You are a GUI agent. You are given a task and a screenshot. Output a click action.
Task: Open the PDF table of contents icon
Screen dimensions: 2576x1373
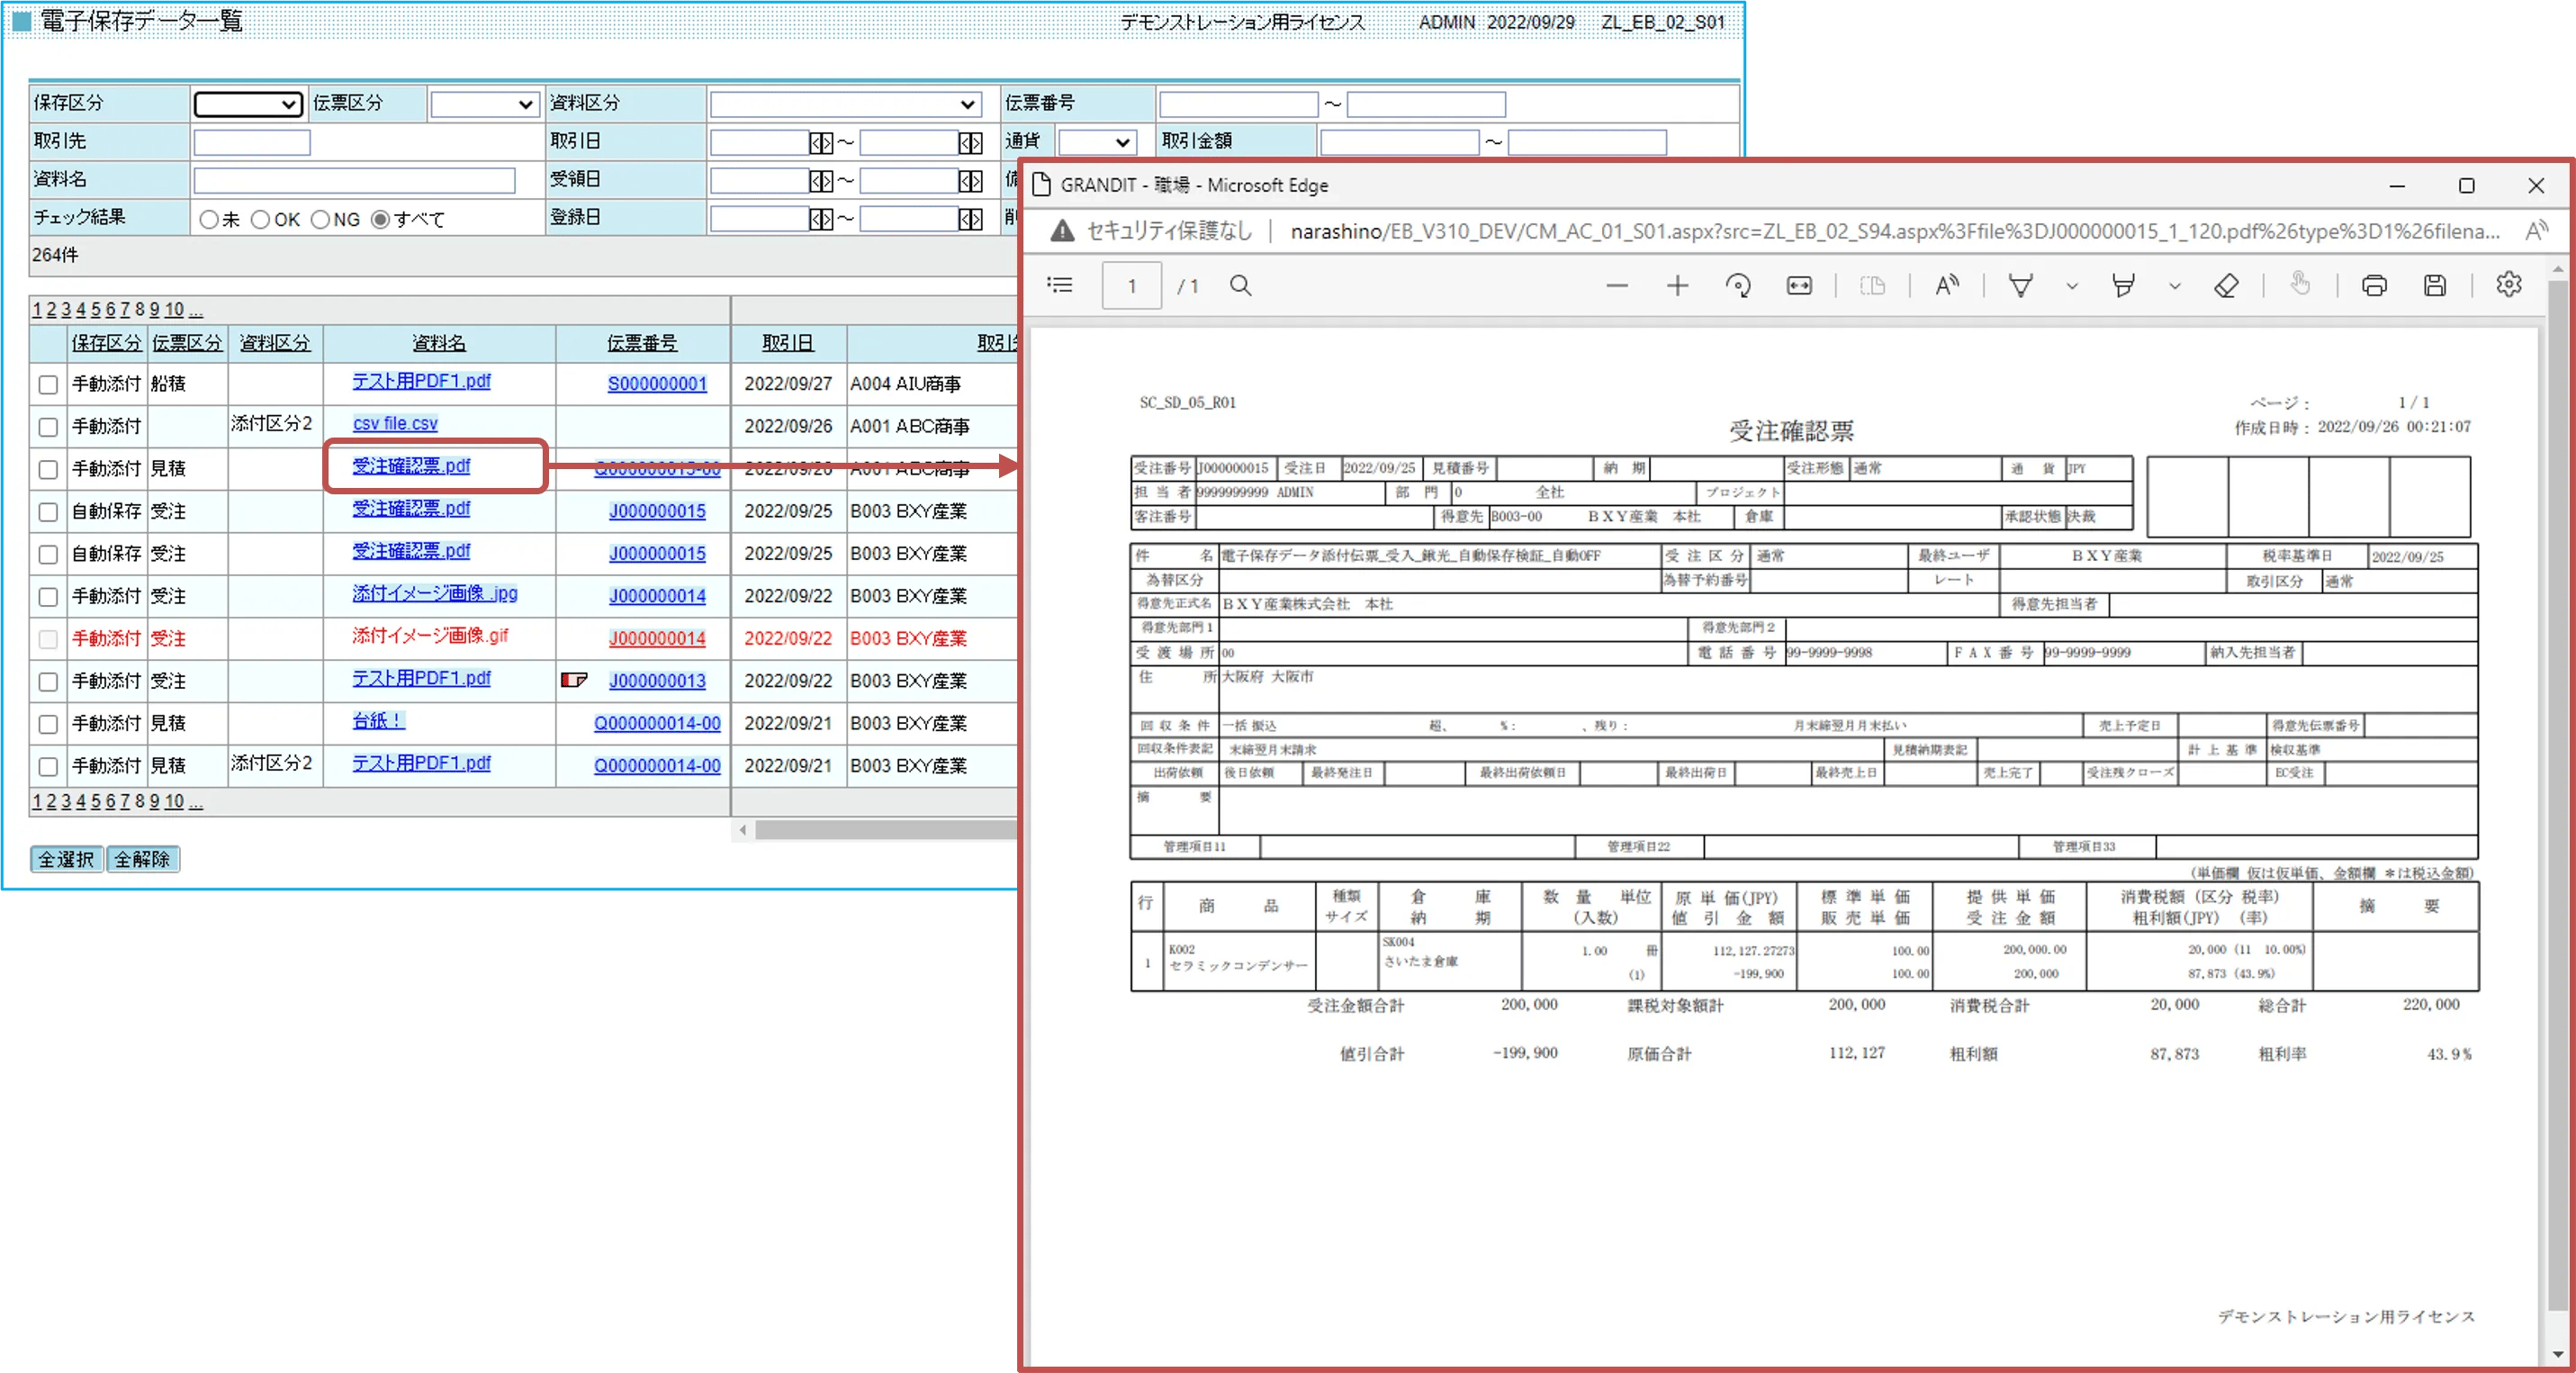[x=1060, y=285]
